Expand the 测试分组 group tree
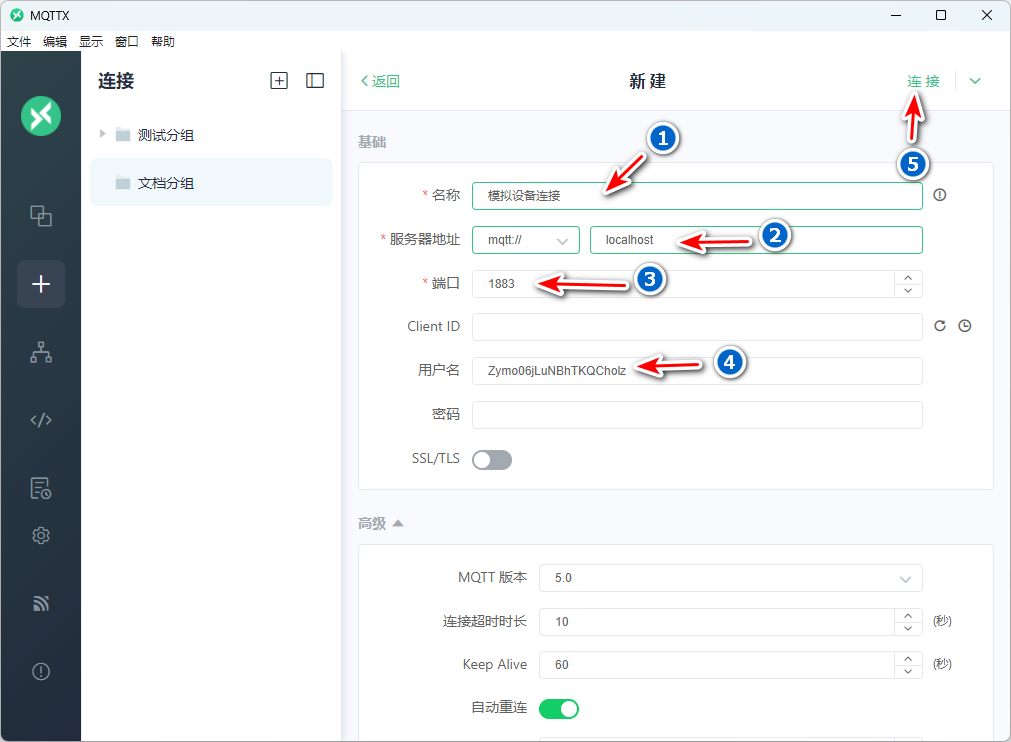This screenshot has width=1011, height=742. pos(102,134)
